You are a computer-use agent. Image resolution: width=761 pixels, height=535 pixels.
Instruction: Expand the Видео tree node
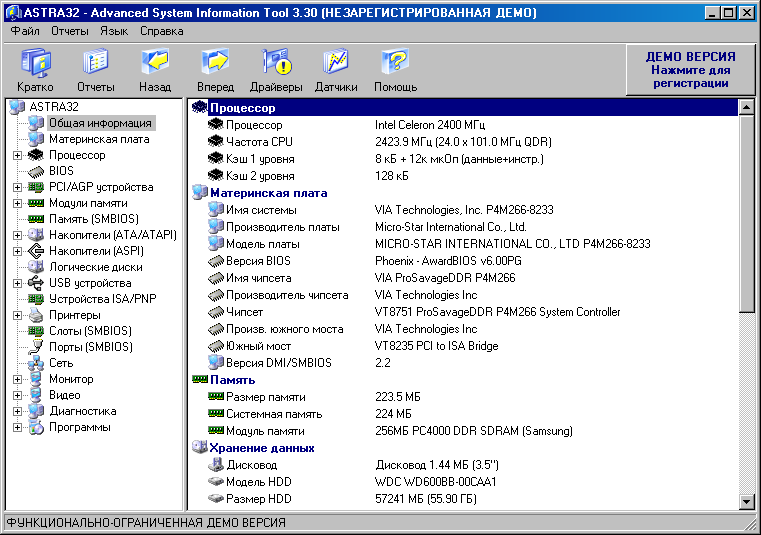pyautogui.click(x=17, y=396)
